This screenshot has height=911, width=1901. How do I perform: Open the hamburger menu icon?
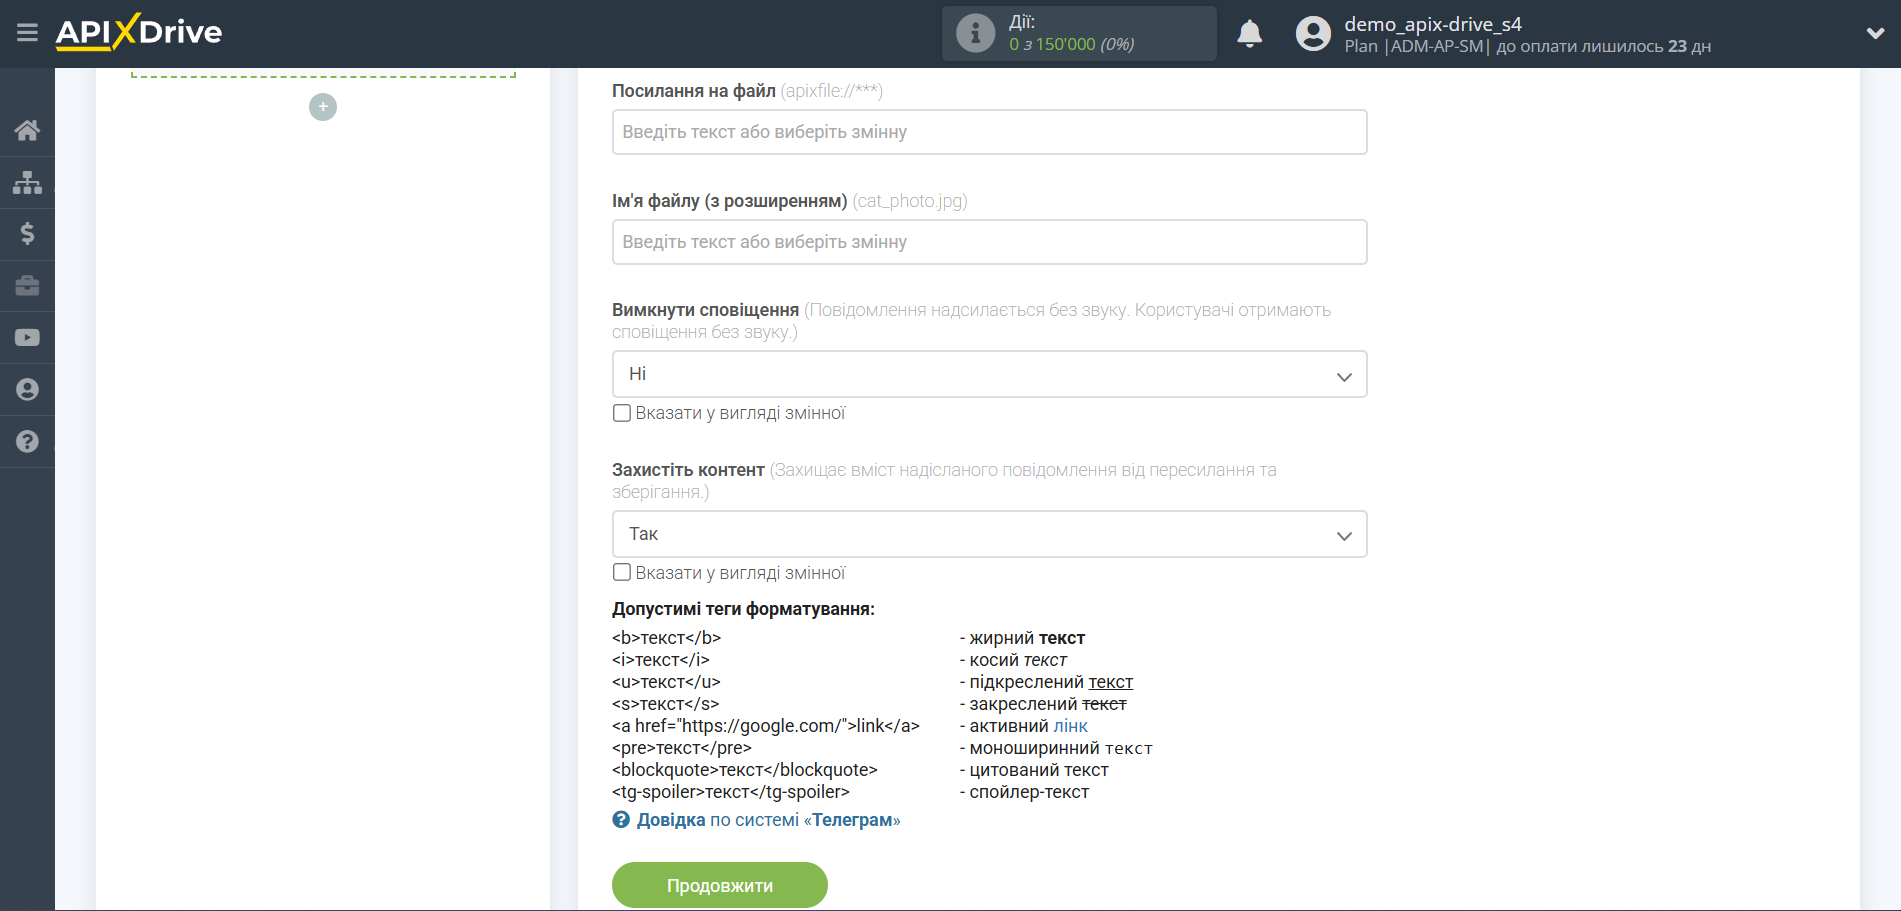point(27,33)
